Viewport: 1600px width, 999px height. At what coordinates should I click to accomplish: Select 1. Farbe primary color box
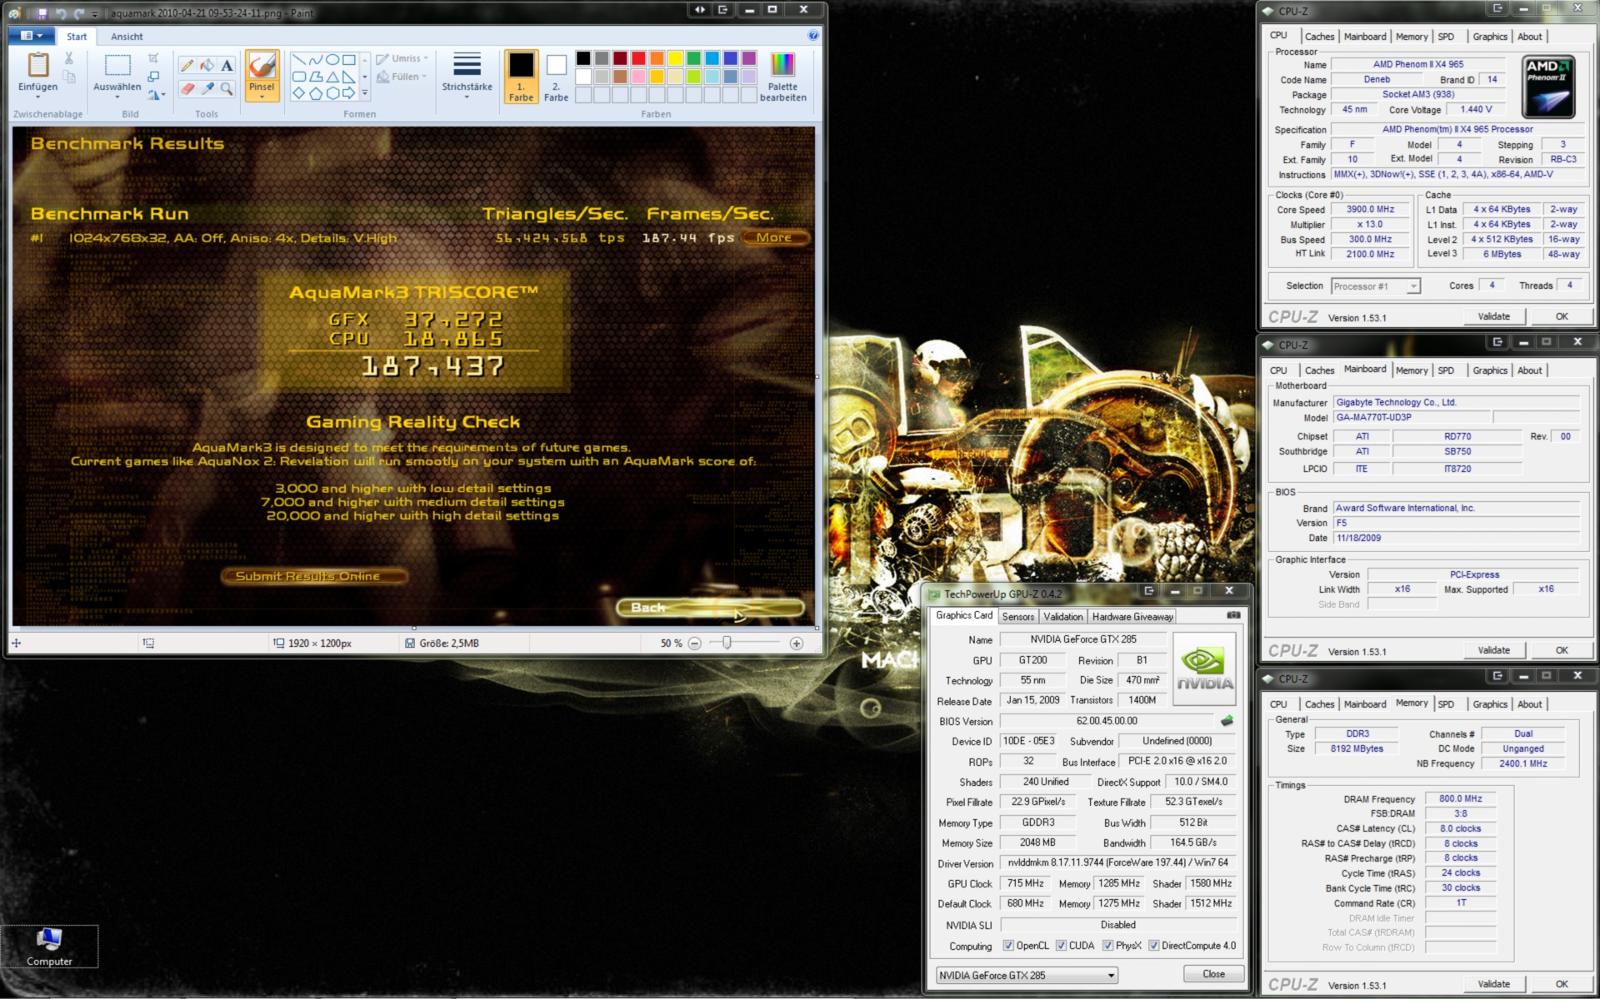point(521,77)
